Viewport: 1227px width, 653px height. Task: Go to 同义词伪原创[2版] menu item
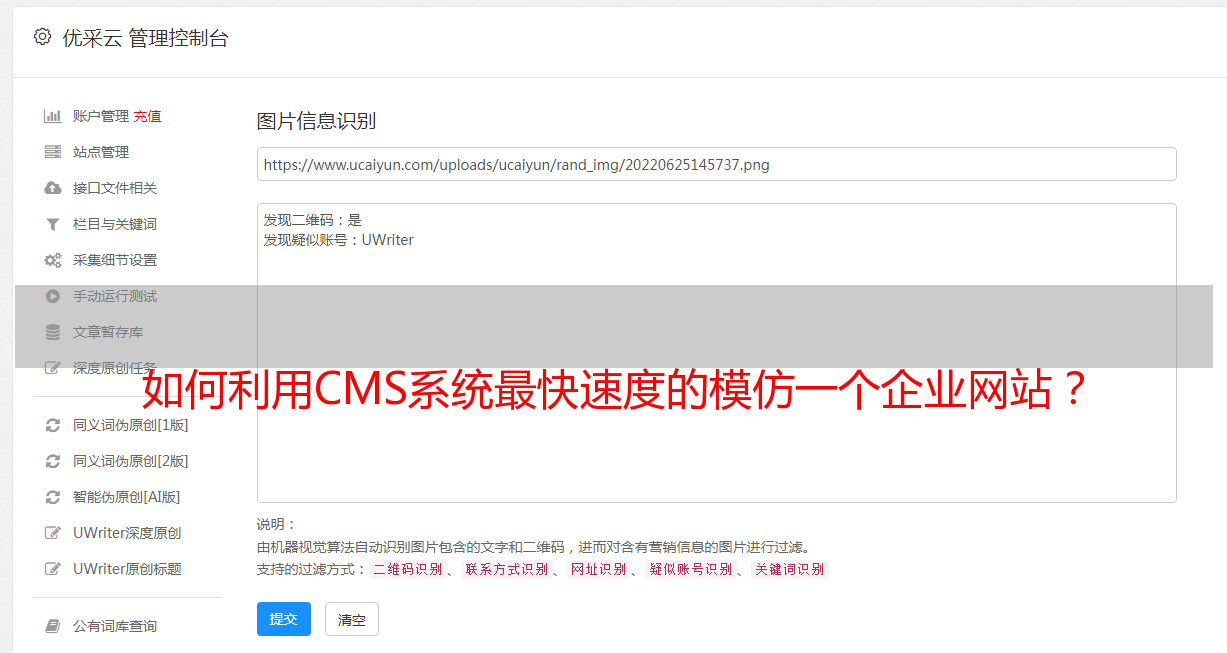pos(130,461)
